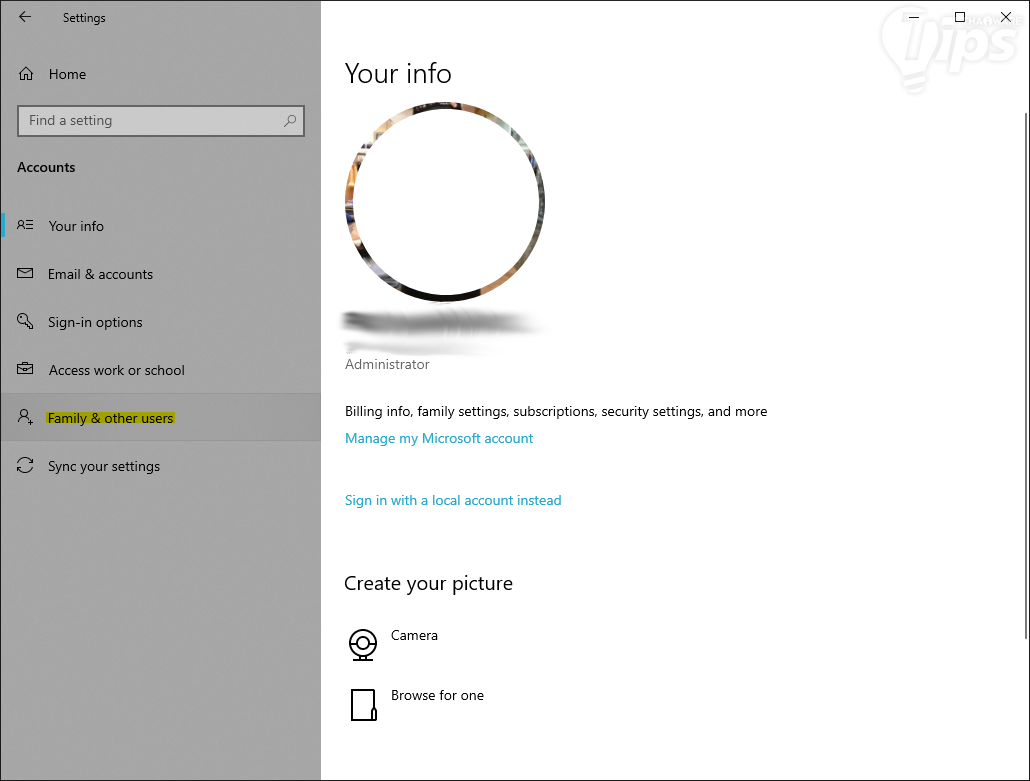This screenshot has height=781, width=1030.
Task: Select Sign-in options in sidebar
Action: click(95, 322)
